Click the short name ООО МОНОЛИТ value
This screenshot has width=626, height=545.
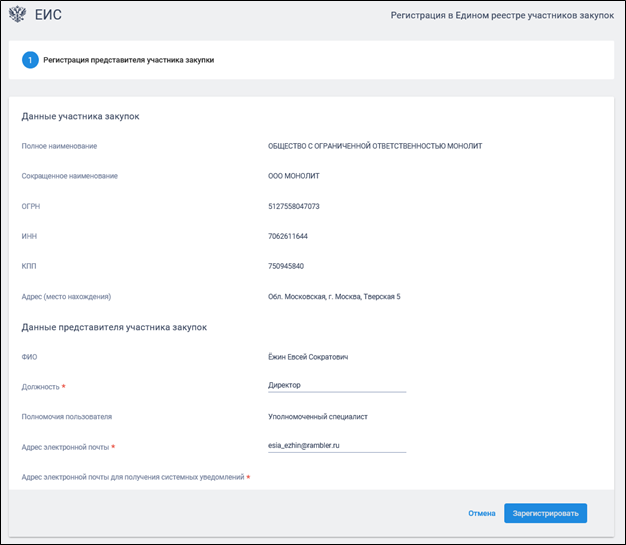(x=293, y=176)
